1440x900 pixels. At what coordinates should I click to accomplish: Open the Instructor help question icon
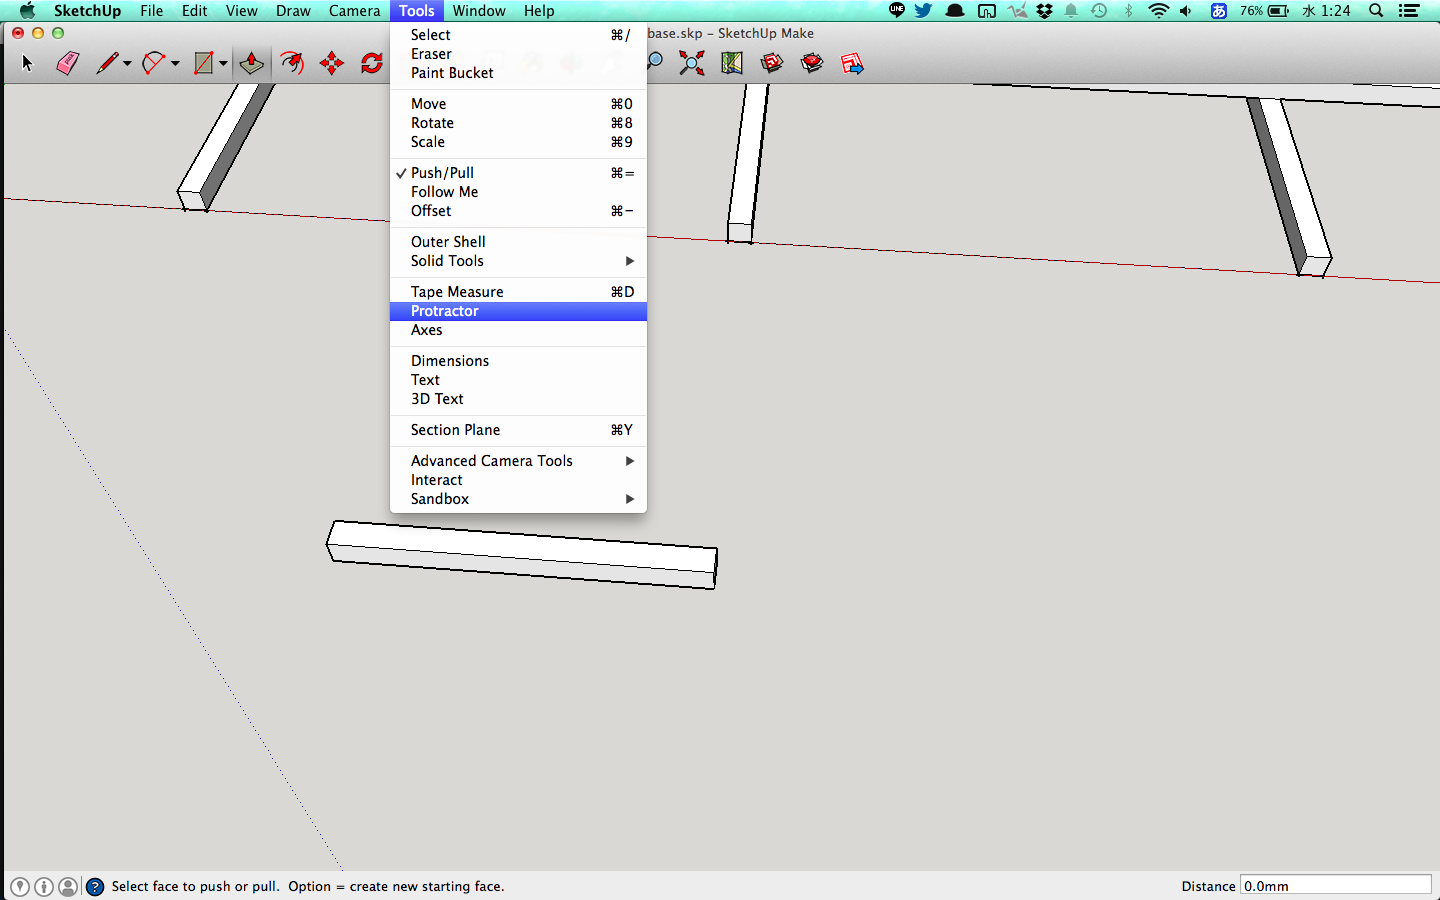[95, 887]
